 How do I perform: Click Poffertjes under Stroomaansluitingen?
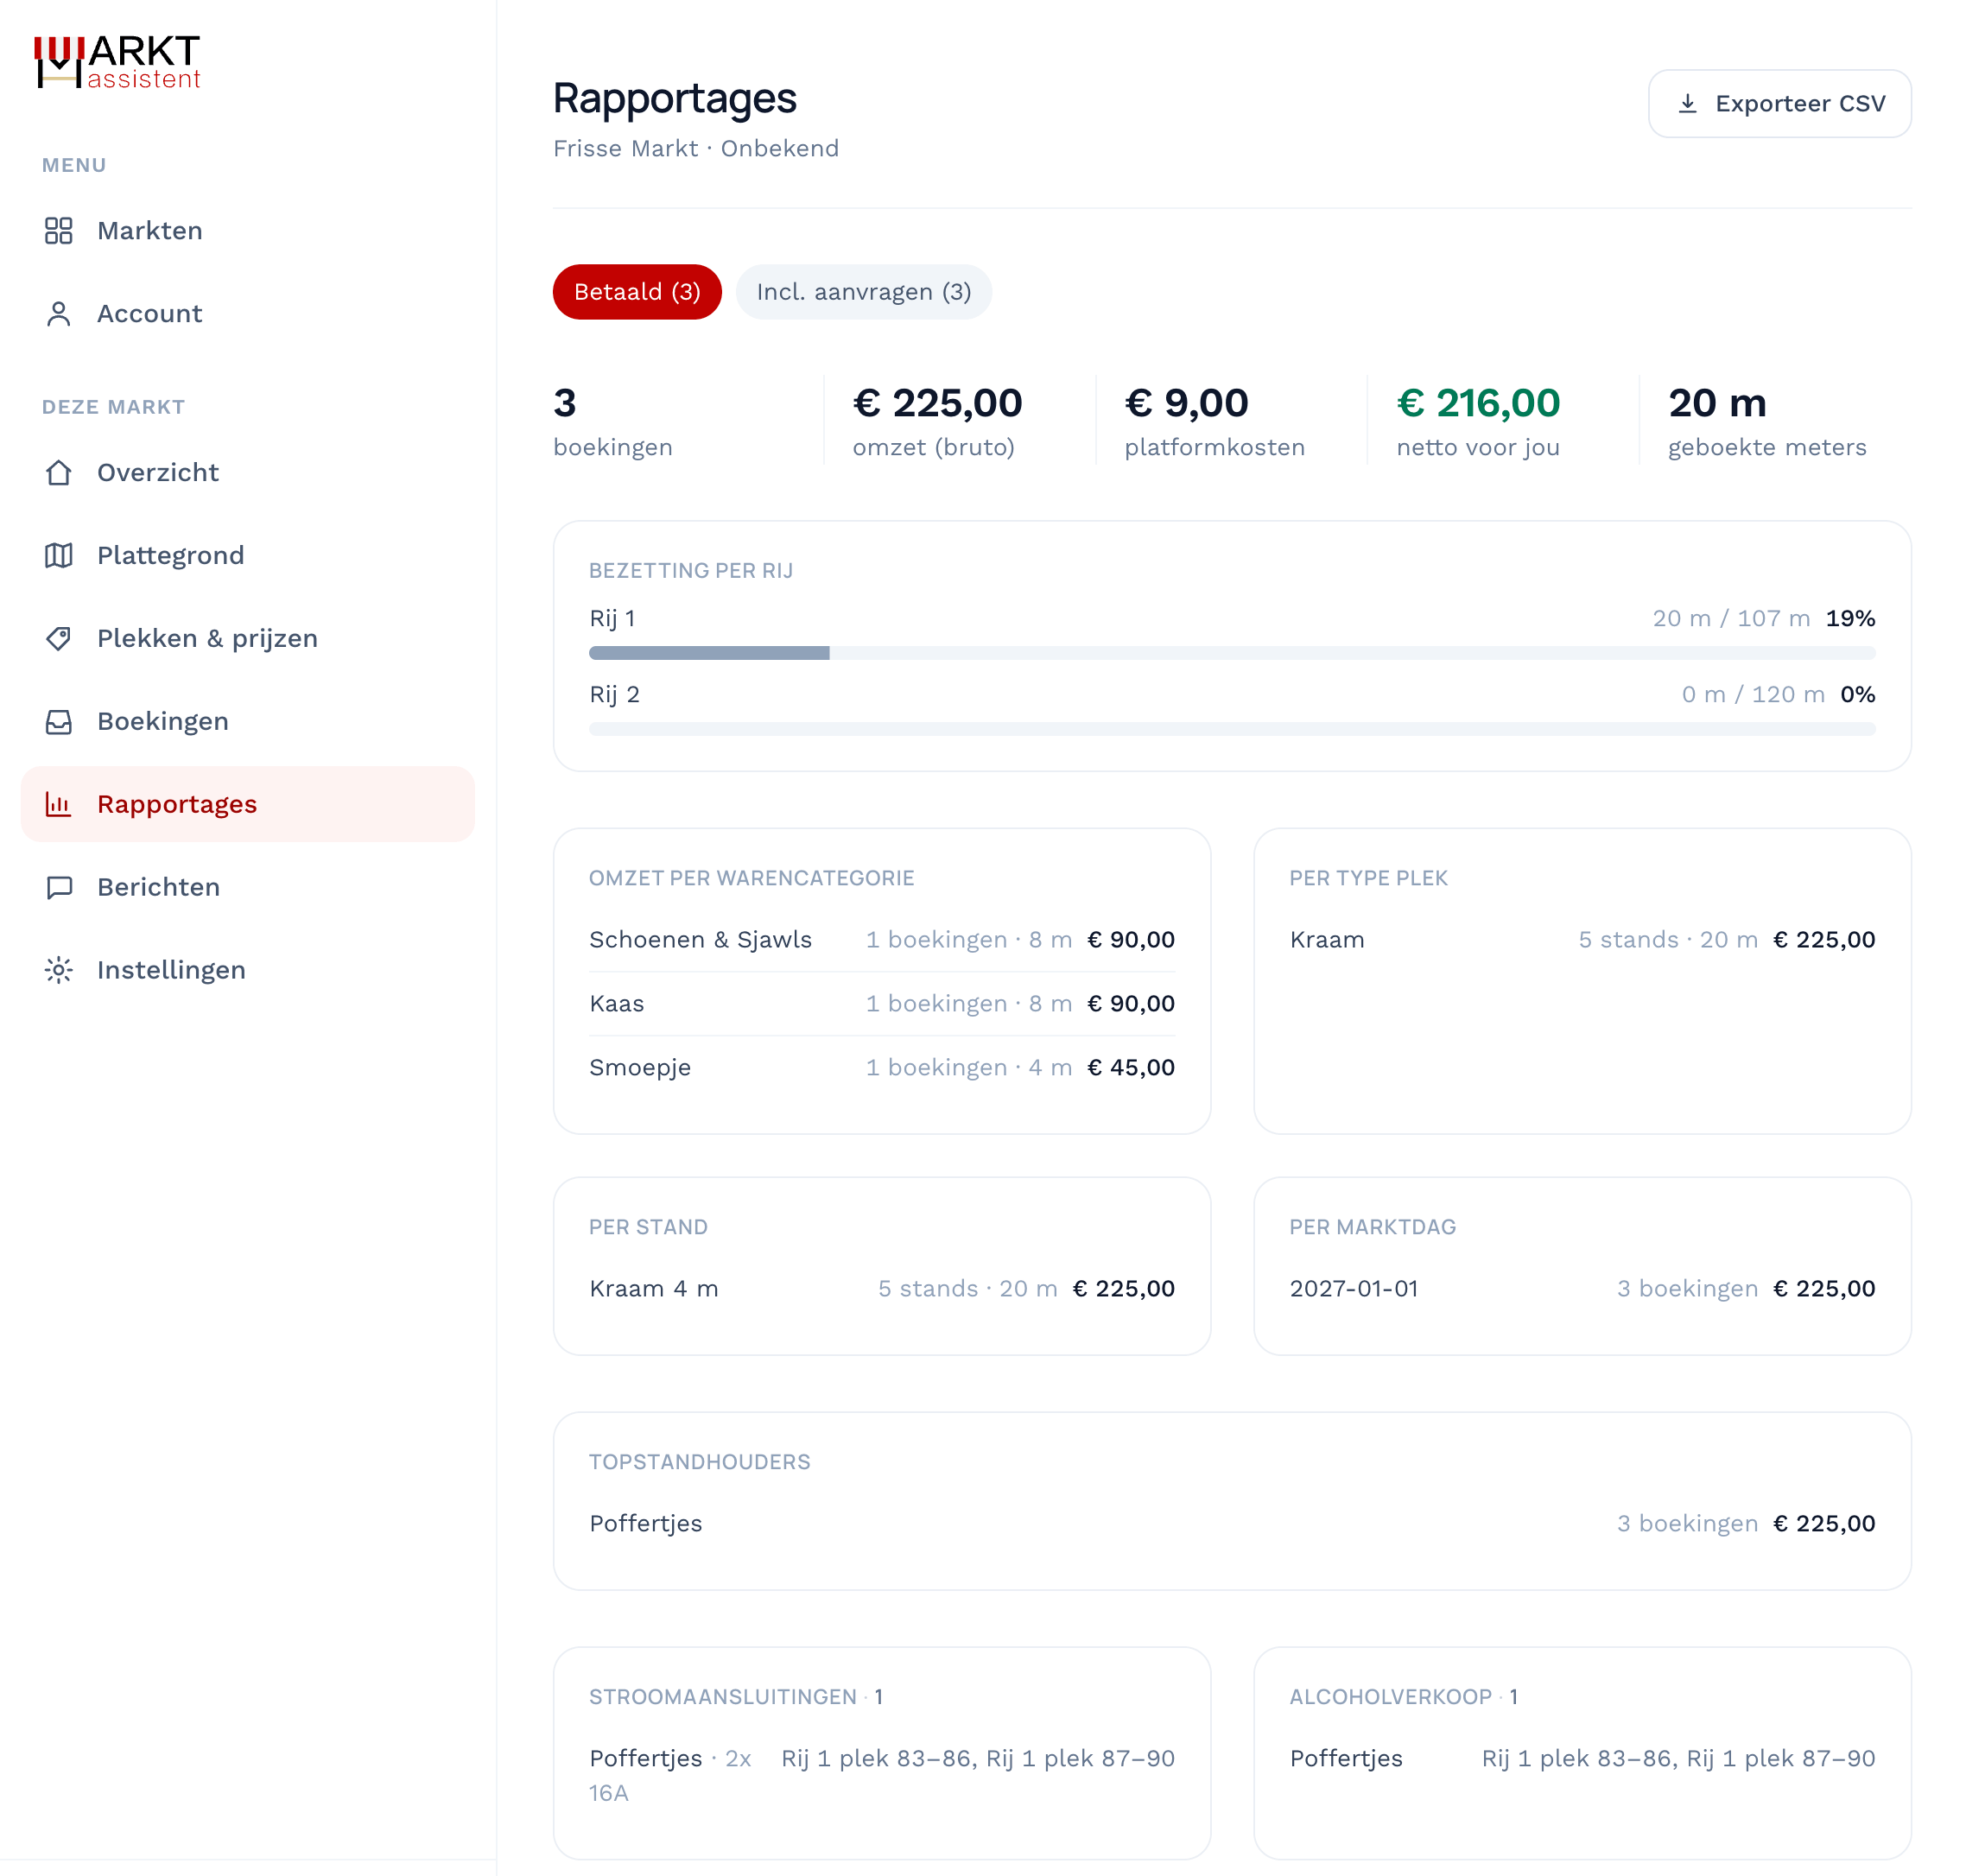click(x=646, y=1759)
